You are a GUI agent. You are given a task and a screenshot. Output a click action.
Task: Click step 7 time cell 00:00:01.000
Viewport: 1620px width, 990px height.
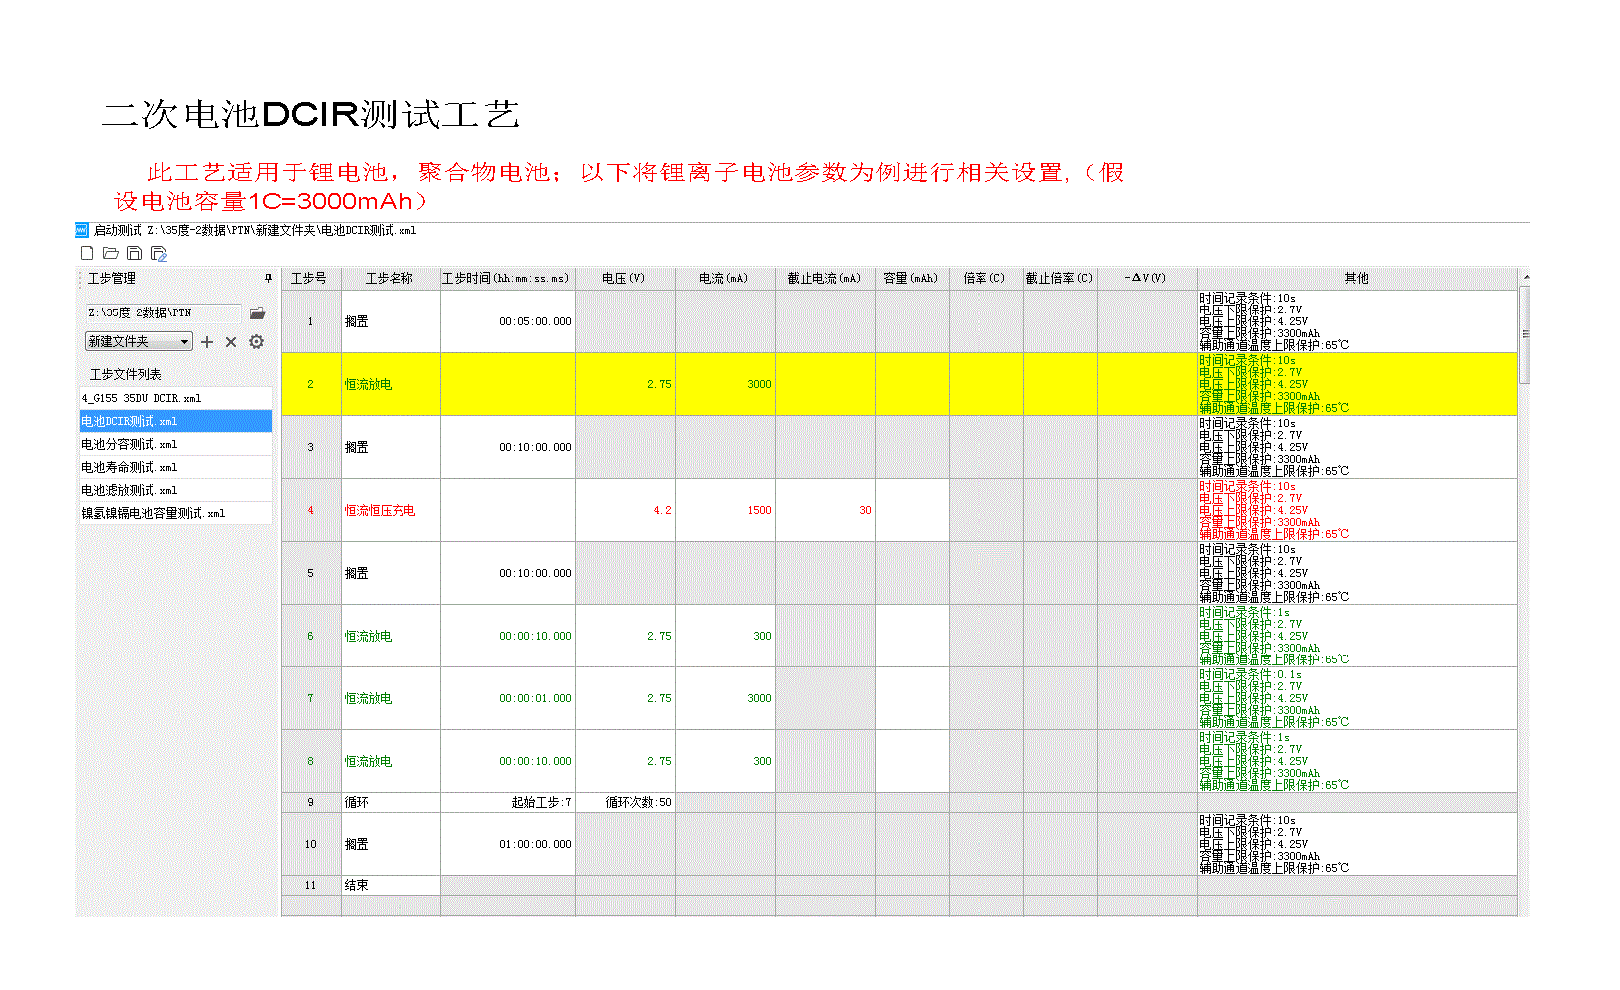tap(507, 698)
